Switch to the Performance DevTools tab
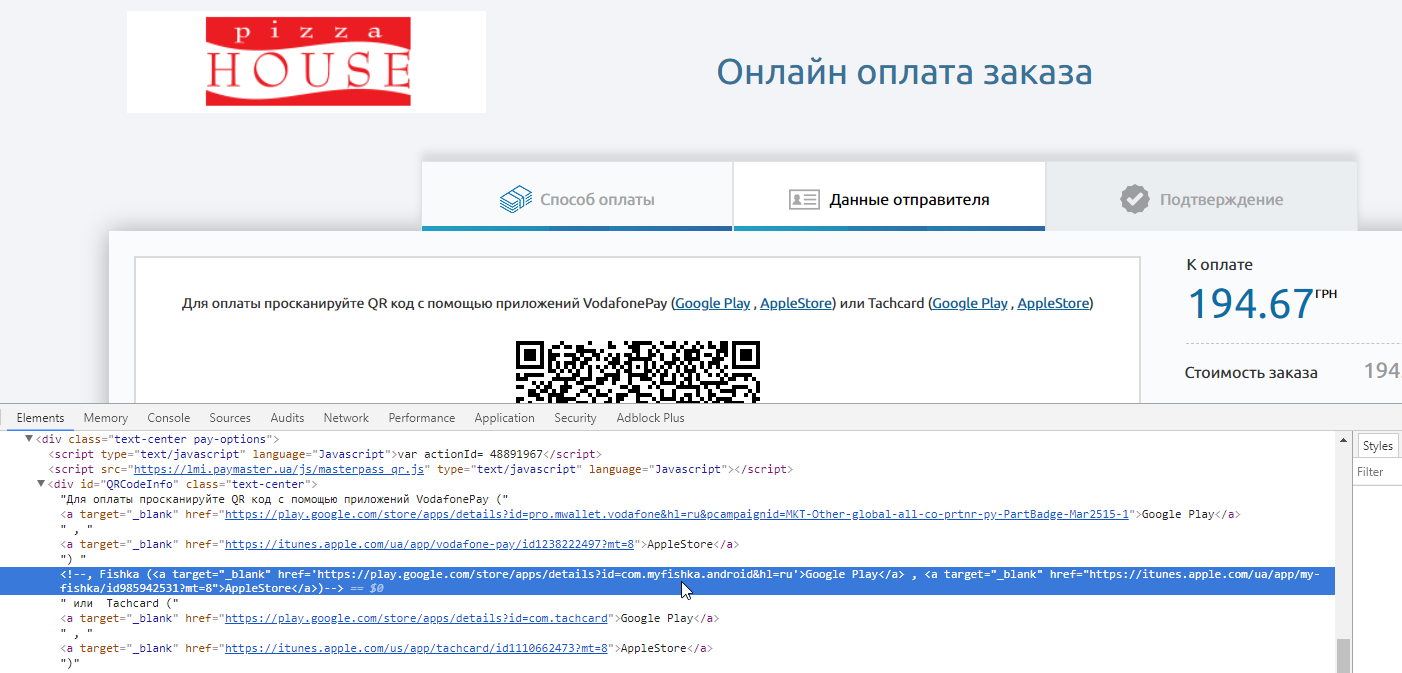 422,418
